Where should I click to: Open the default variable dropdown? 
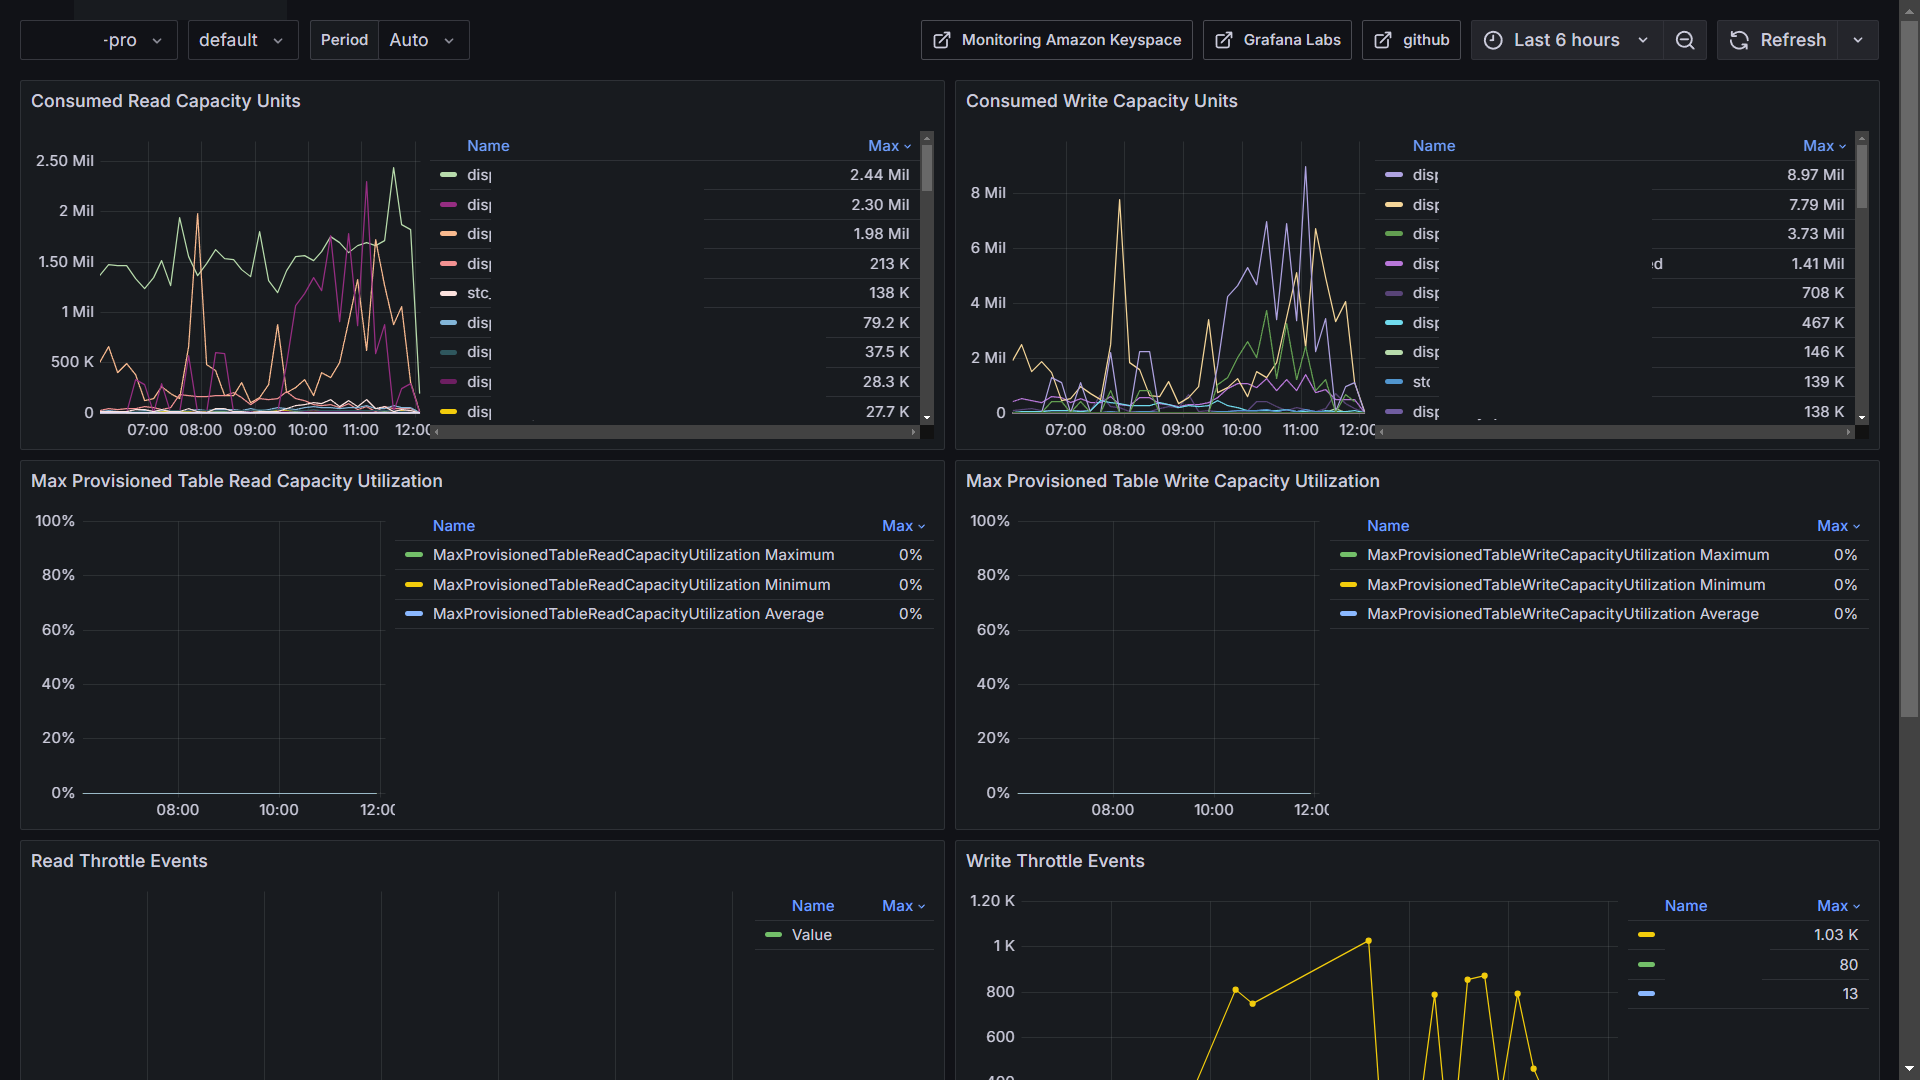click(242, 40)
